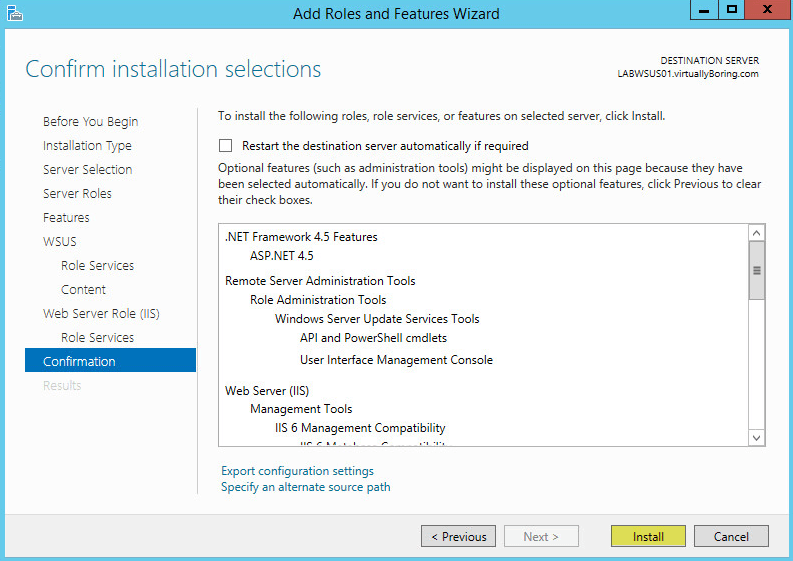Click Specify an alternate source path
The height and width of the screenshot is (561, 793).
tap(305, 487)
